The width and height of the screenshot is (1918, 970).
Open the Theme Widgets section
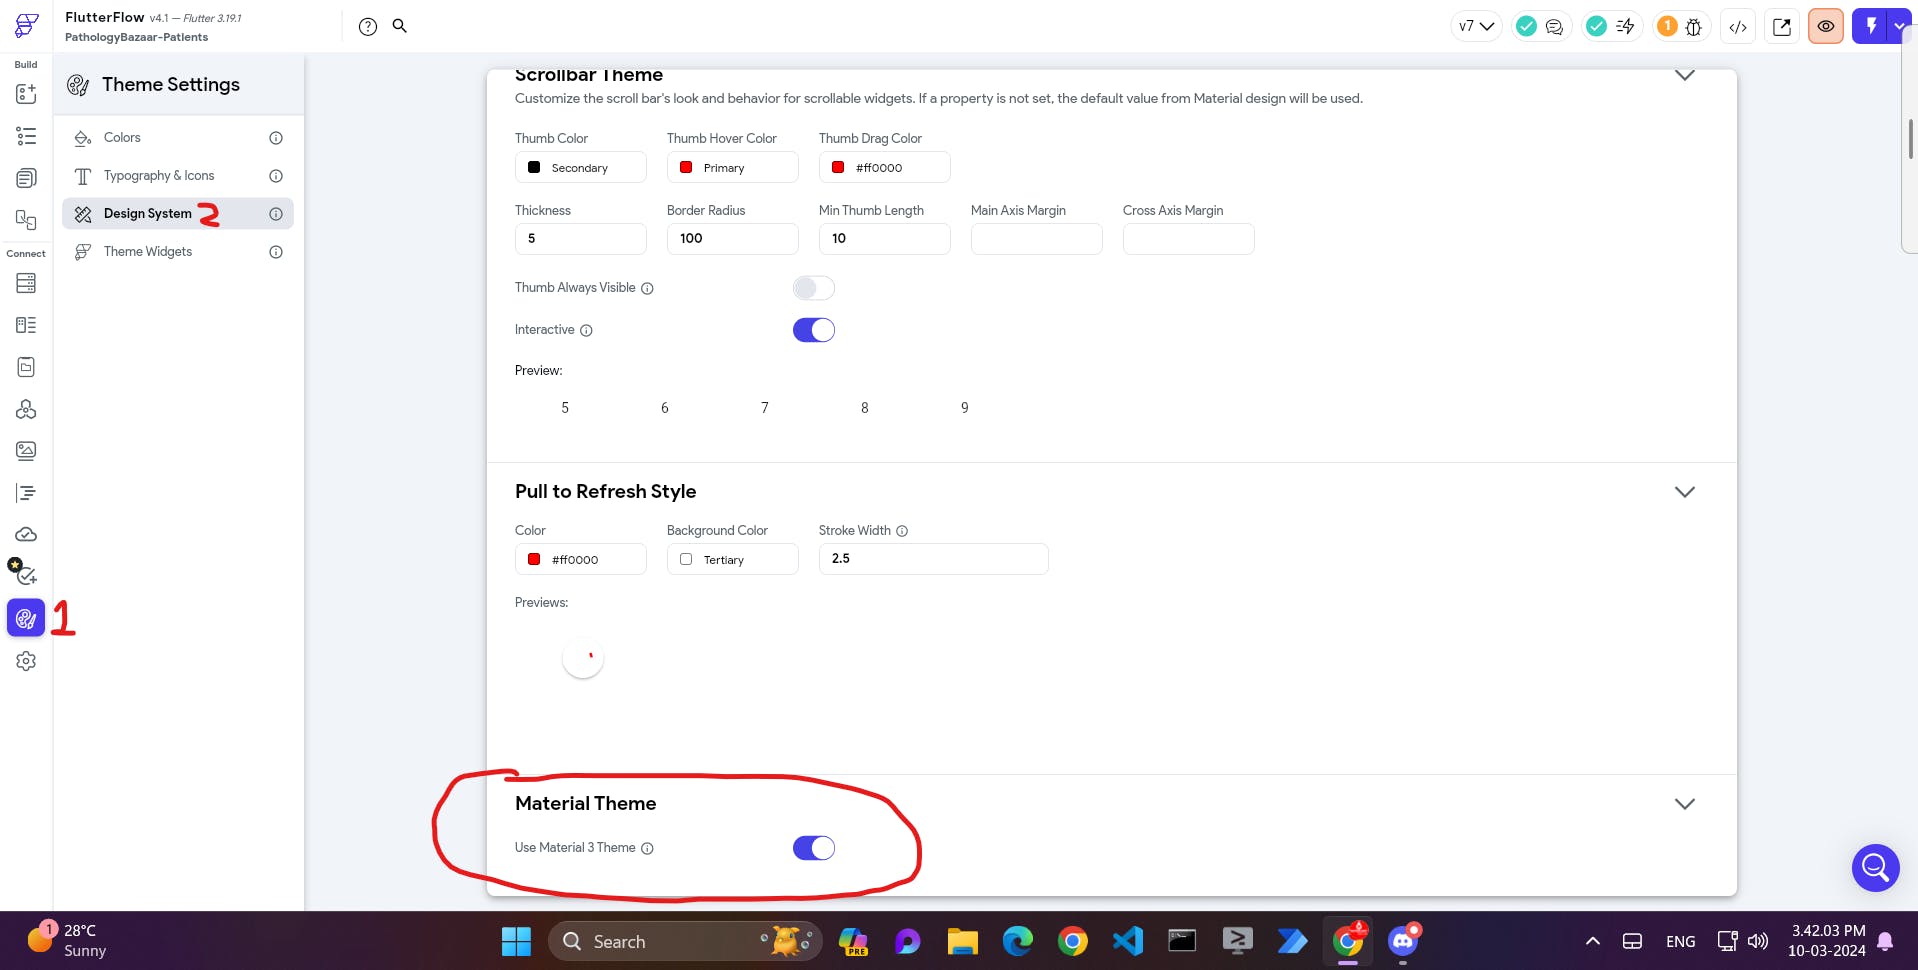click(178, 252)
